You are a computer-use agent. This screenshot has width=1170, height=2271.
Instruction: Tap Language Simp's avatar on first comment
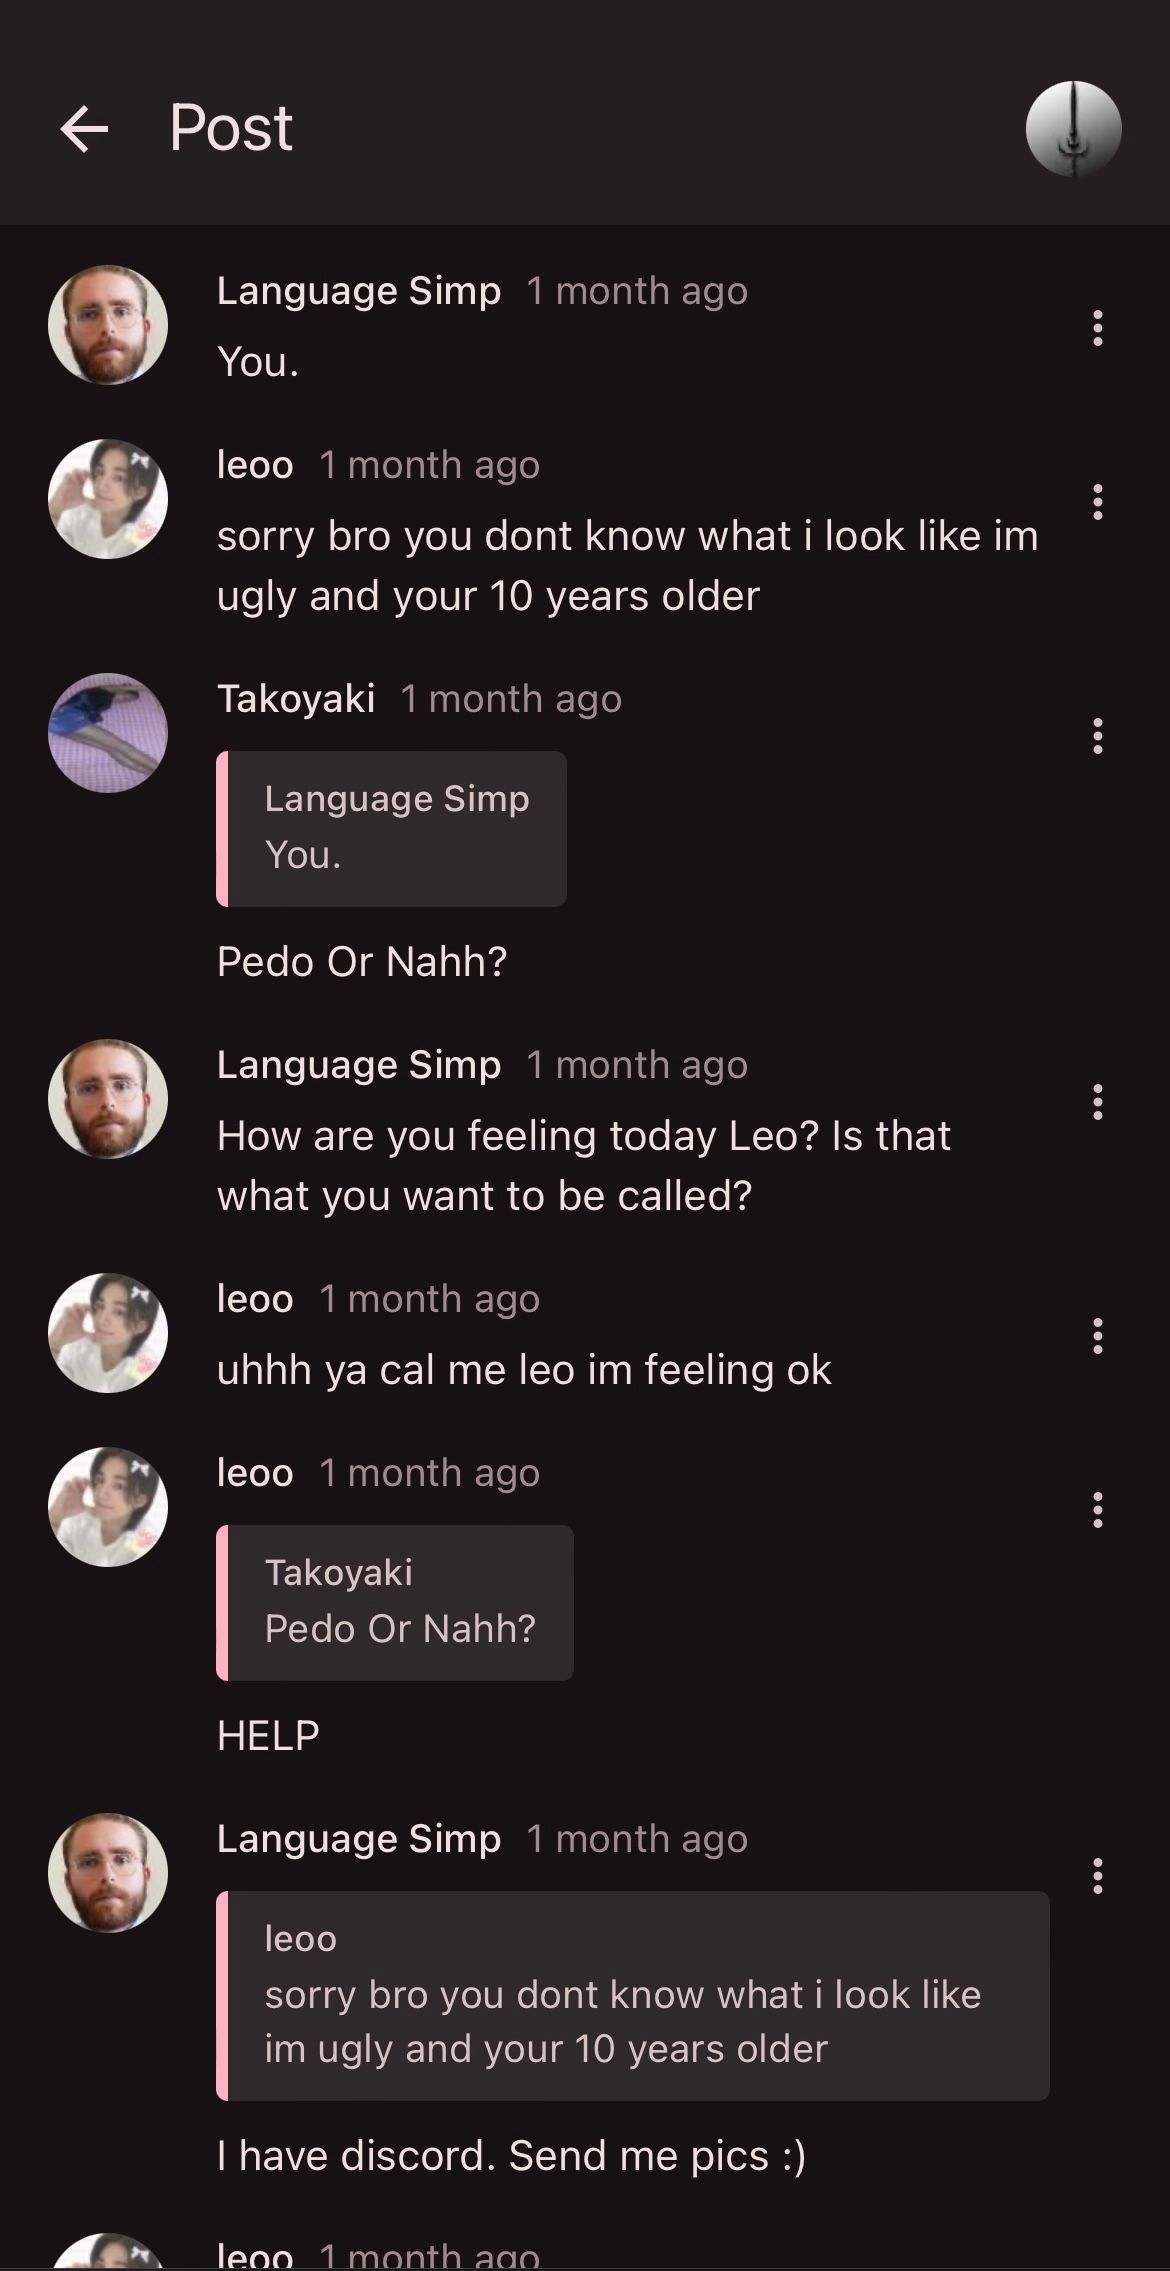108,325
